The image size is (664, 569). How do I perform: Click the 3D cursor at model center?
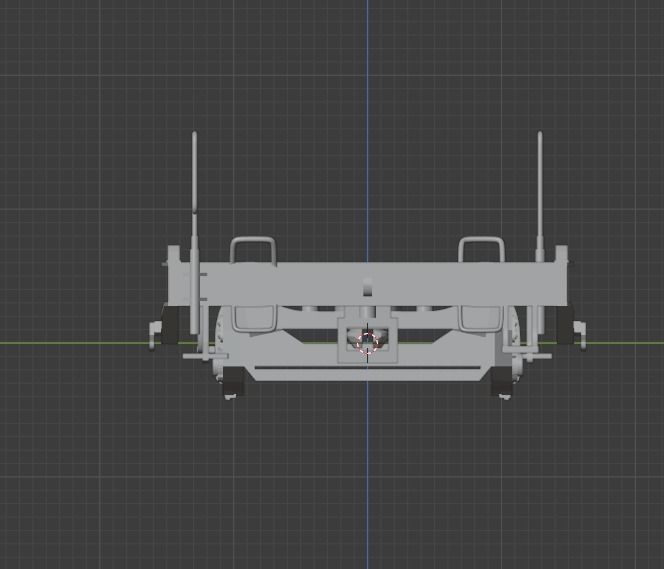tap(367, 343)
